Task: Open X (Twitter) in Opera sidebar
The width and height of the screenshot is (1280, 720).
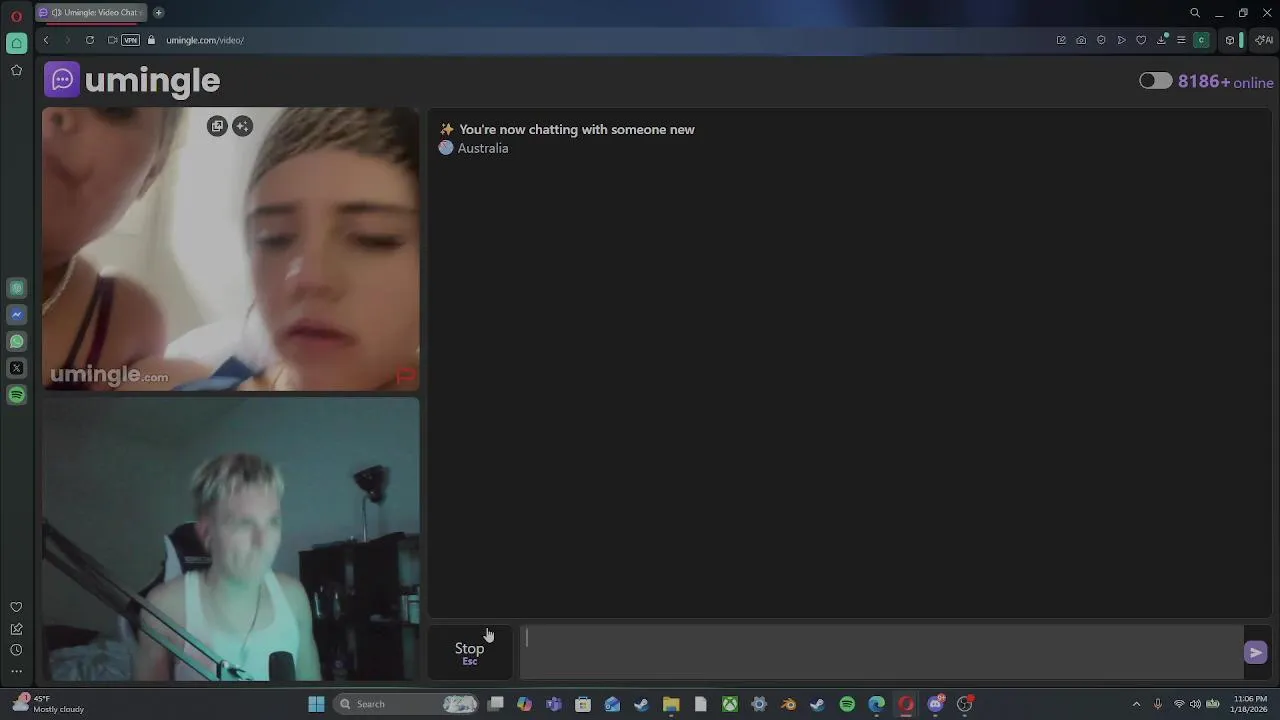Action: pyautogui.click(x=16, y=368)
